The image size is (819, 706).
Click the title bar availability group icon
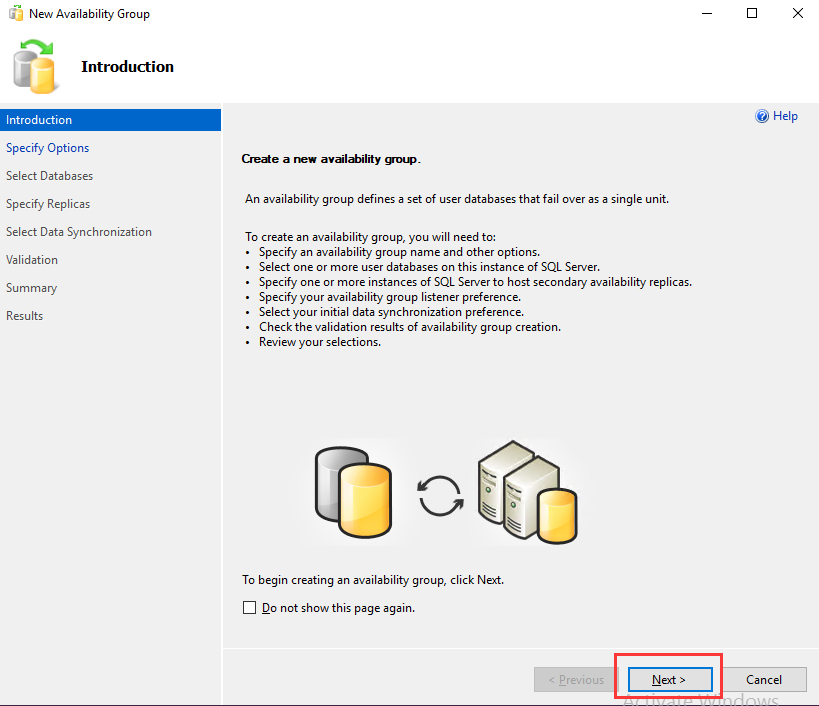[x=16, y=13]
